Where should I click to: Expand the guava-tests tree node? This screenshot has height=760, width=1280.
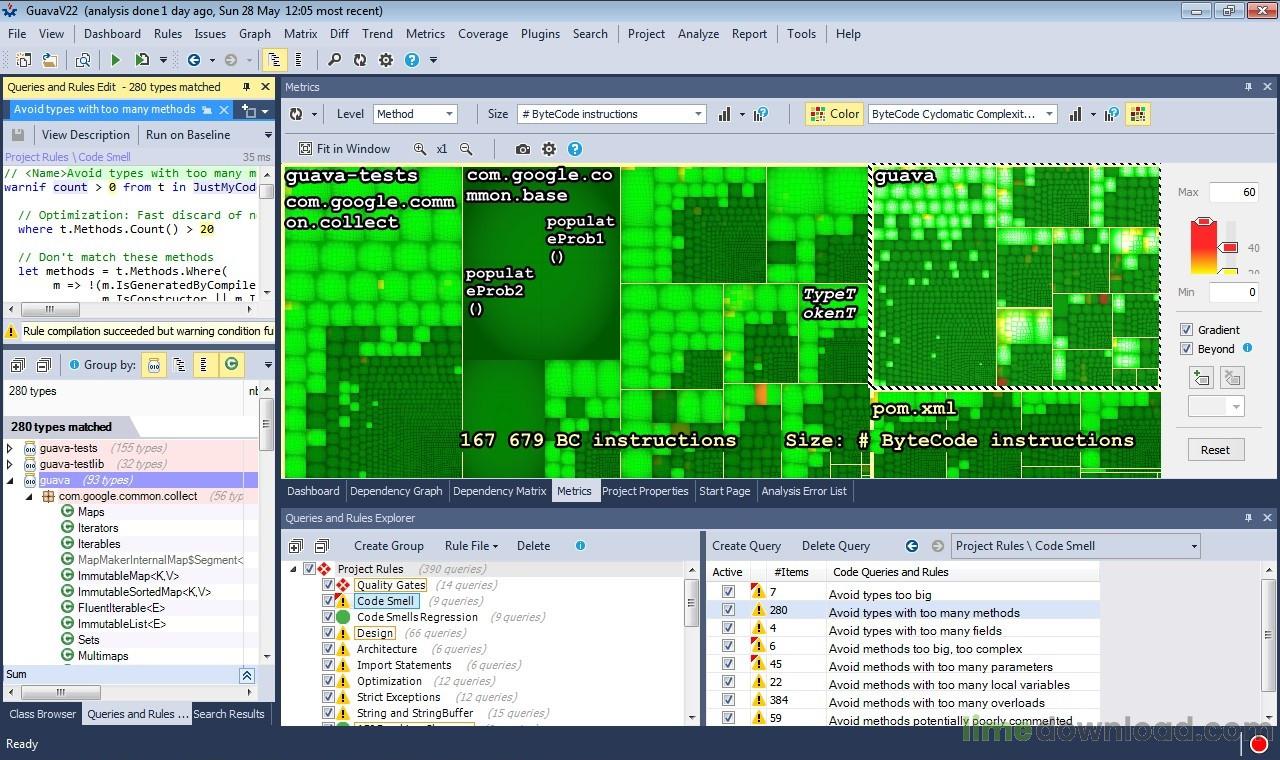(x=10, y=448)
